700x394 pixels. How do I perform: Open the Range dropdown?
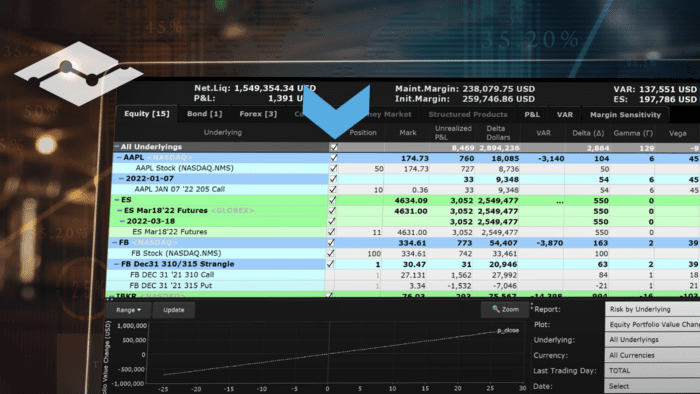(x=128, y=310)
